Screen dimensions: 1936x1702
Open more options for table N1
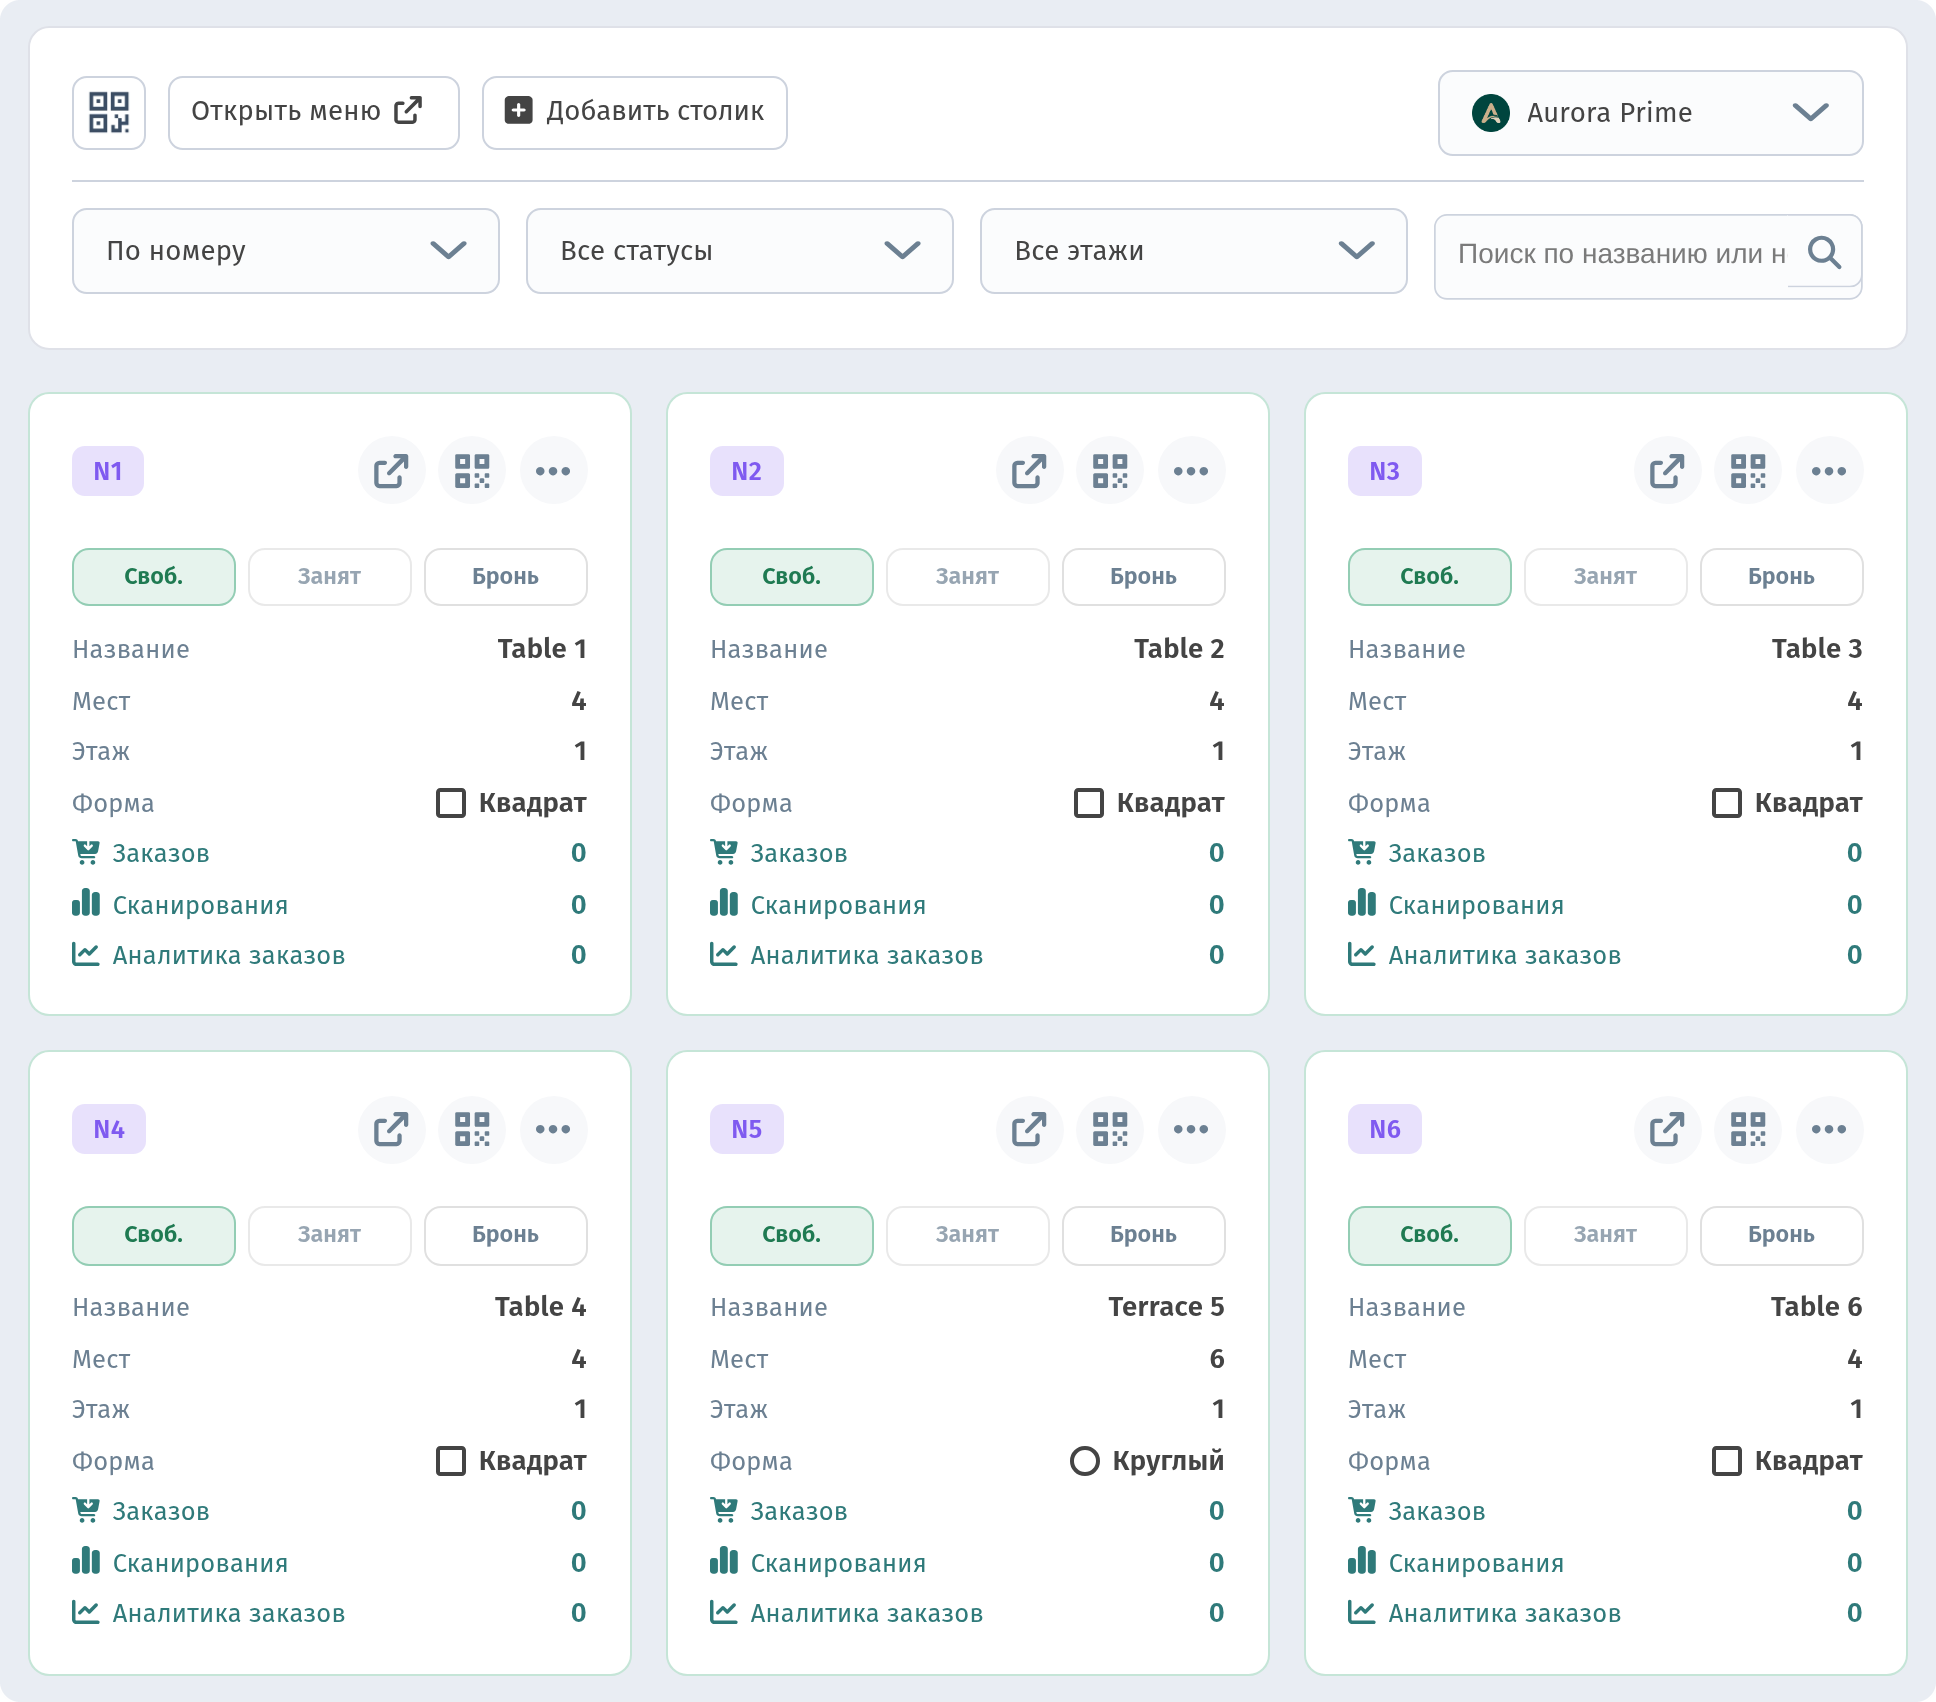pos(553,471)
